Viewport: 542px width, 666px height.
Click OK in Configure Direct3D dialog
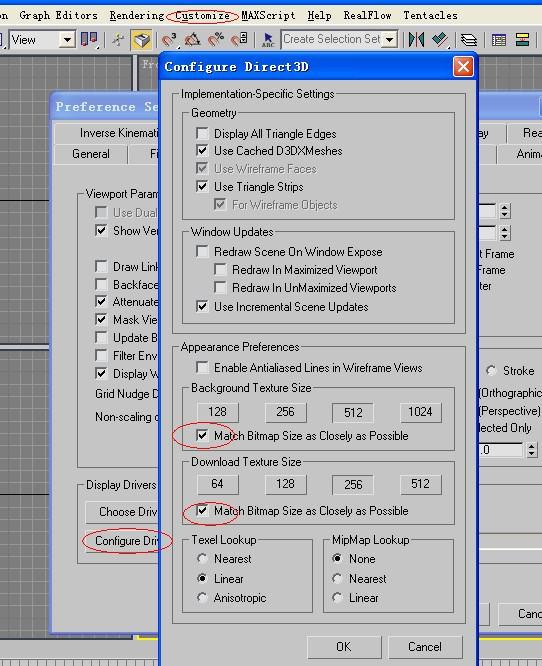click(344, 647)
